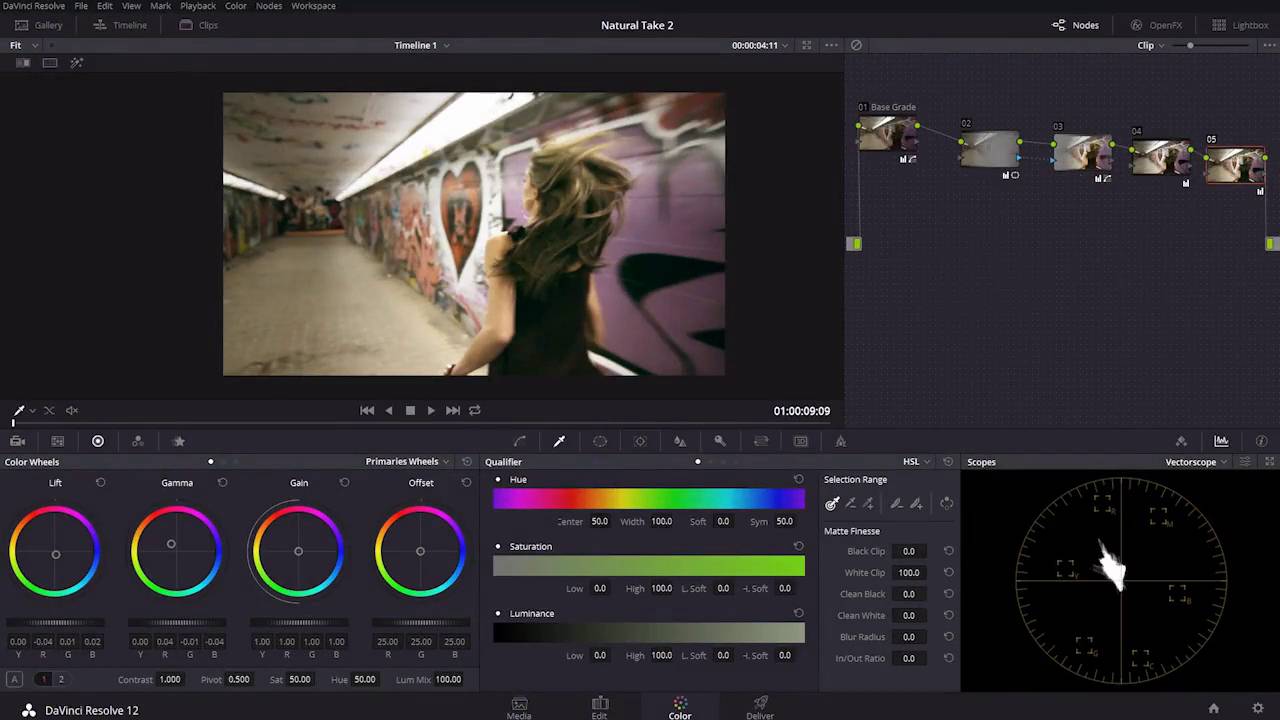The image size is (1280, 720).
Task: Open Project Settings gear
Action: pos(1258,709)
